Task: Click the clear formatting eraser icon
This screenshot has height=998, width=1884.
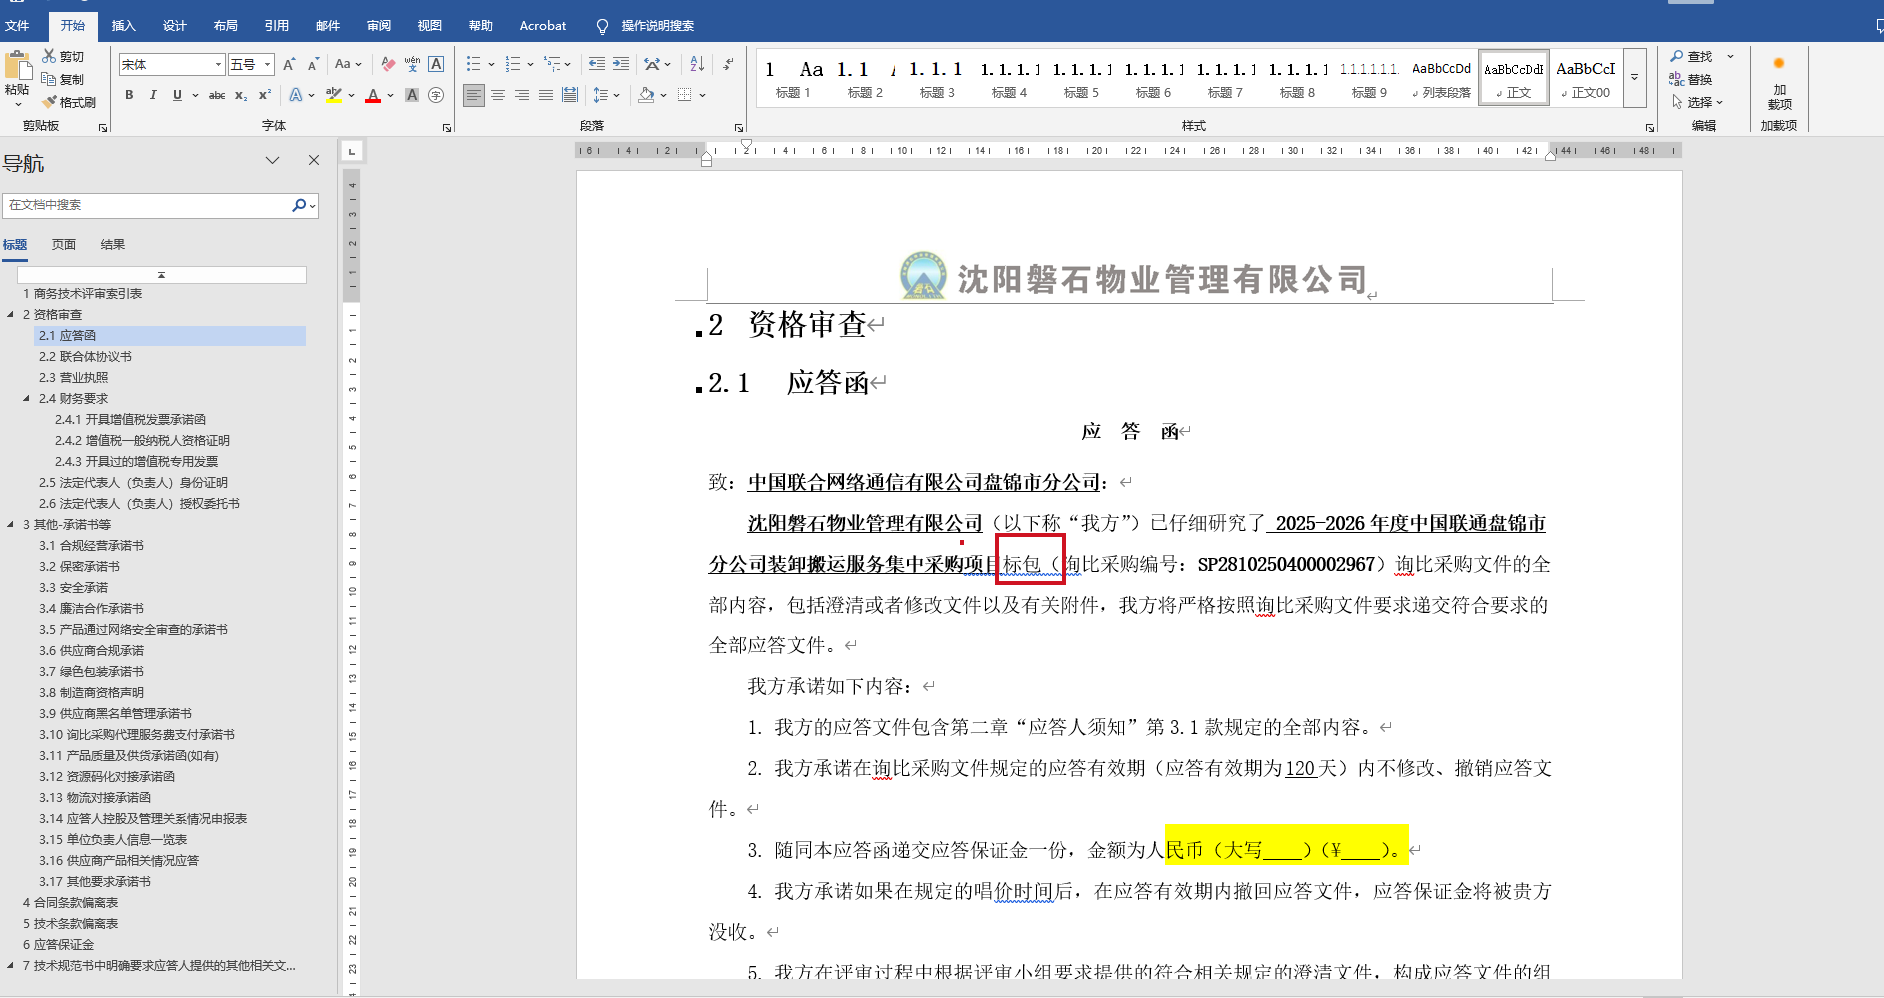Action: pyautogui.click(x=388, y=64)
